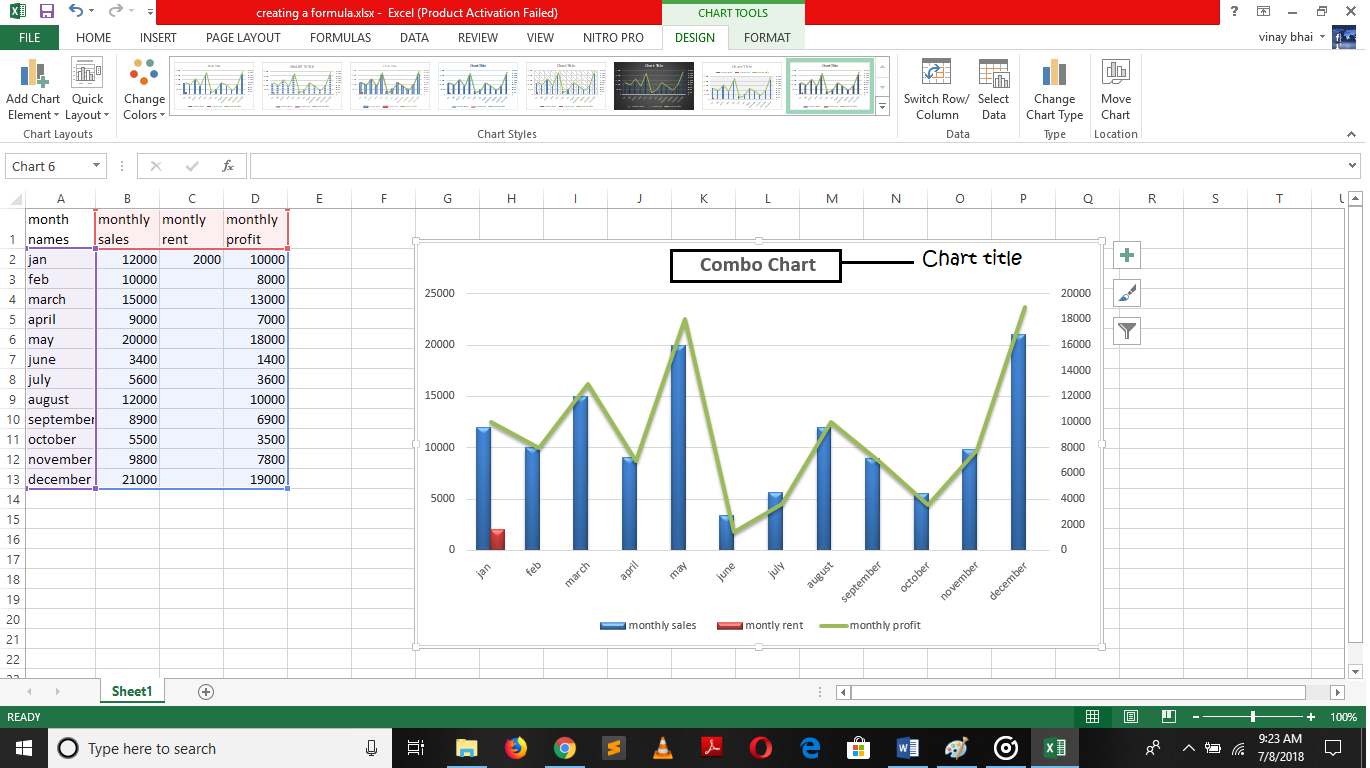
Task: Open the Chart Elements plus button
Action: coord(1127,256)
